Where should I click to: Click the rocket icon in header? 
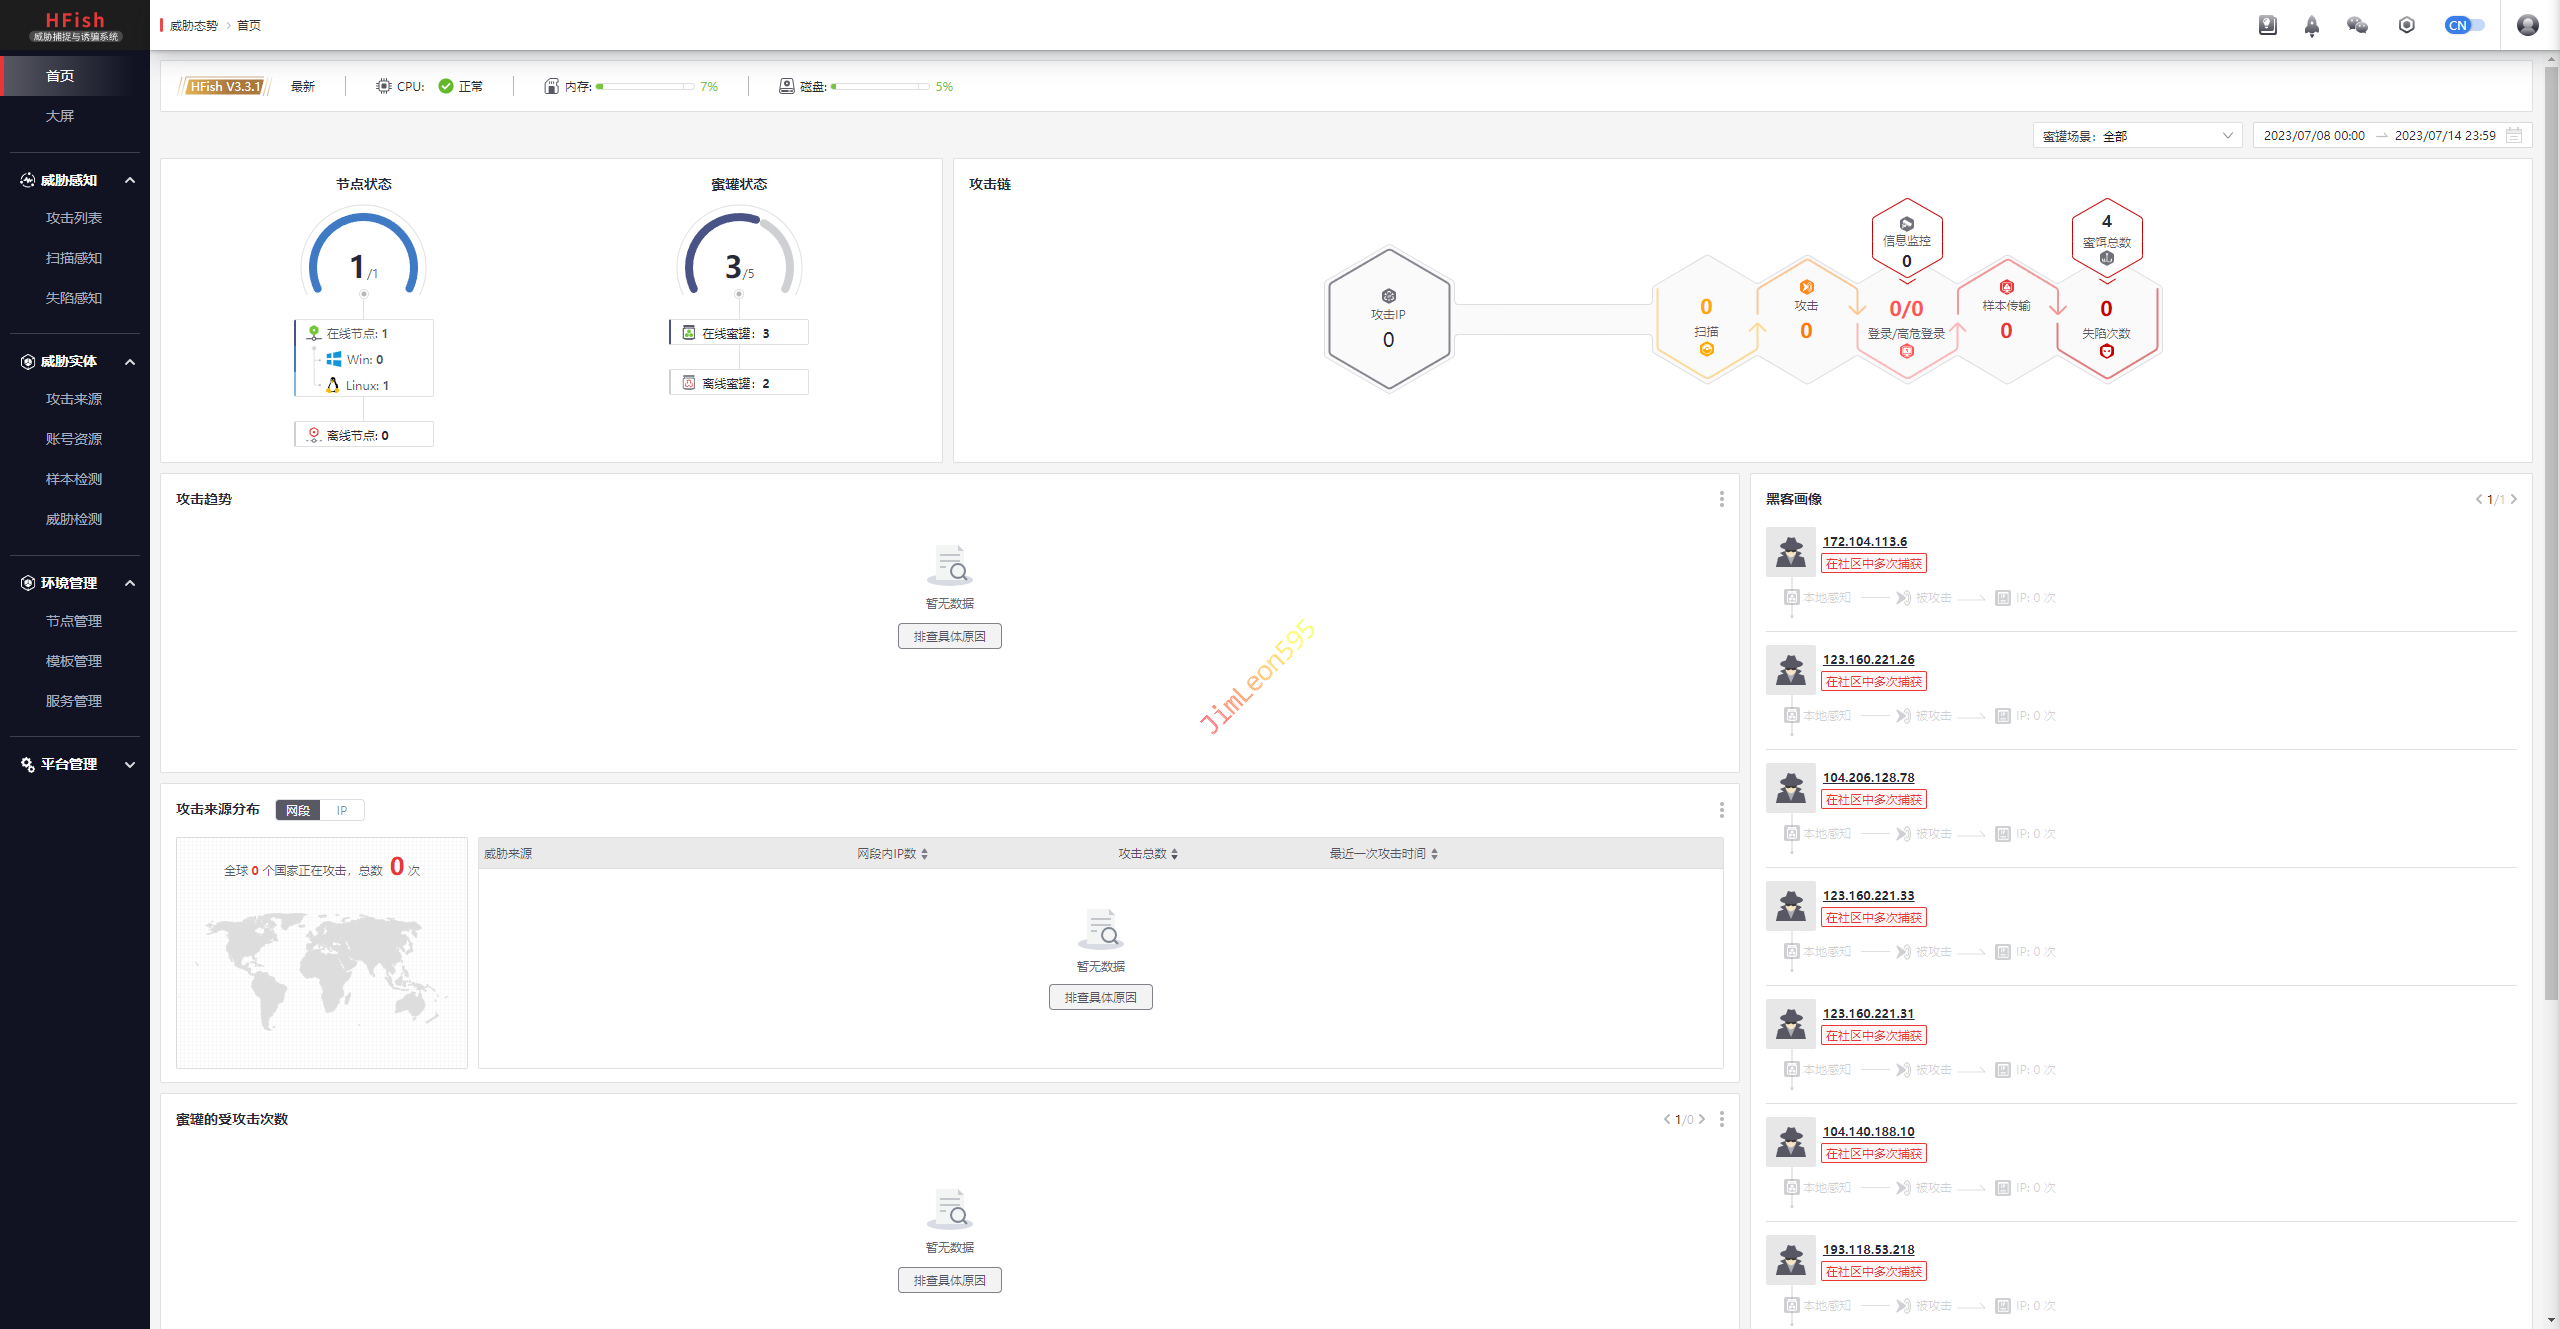coord(2311,25)
